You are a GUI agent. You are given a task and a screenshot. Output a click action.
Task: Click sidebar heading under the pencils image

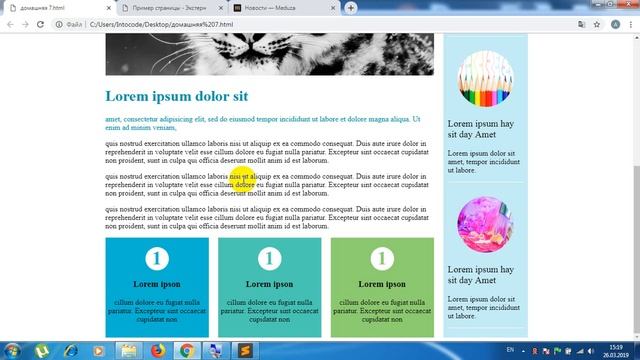point(481,129)
